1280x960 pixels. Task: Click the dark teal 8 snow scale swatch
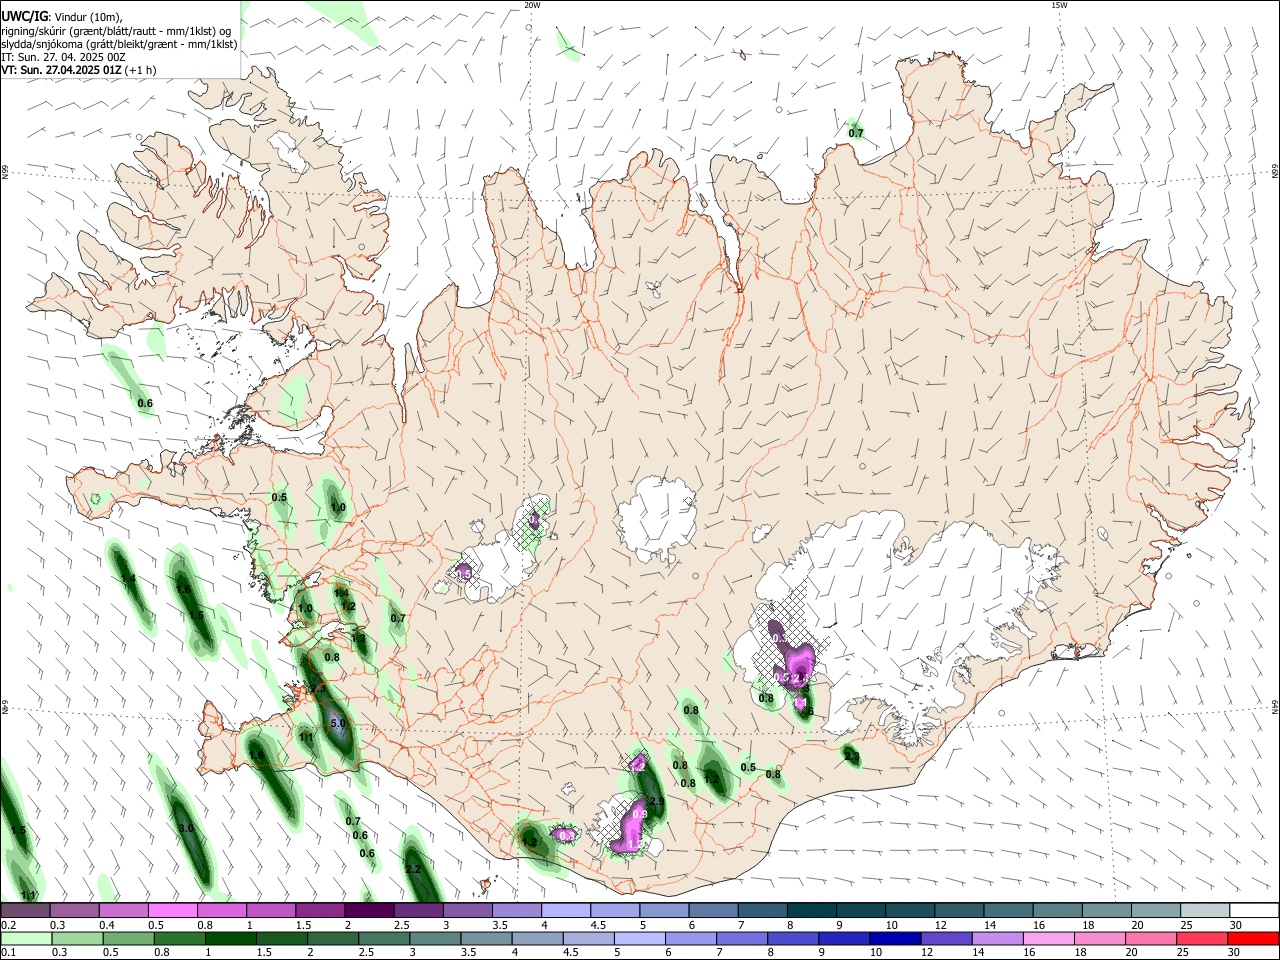(x=811, y=910)
